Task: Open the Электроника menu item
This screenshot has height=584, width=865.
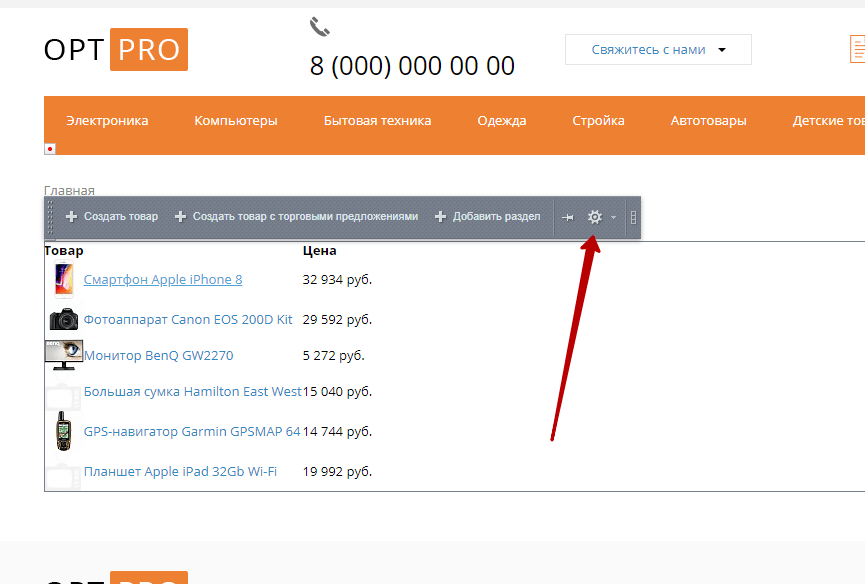Action: point(107,121)
